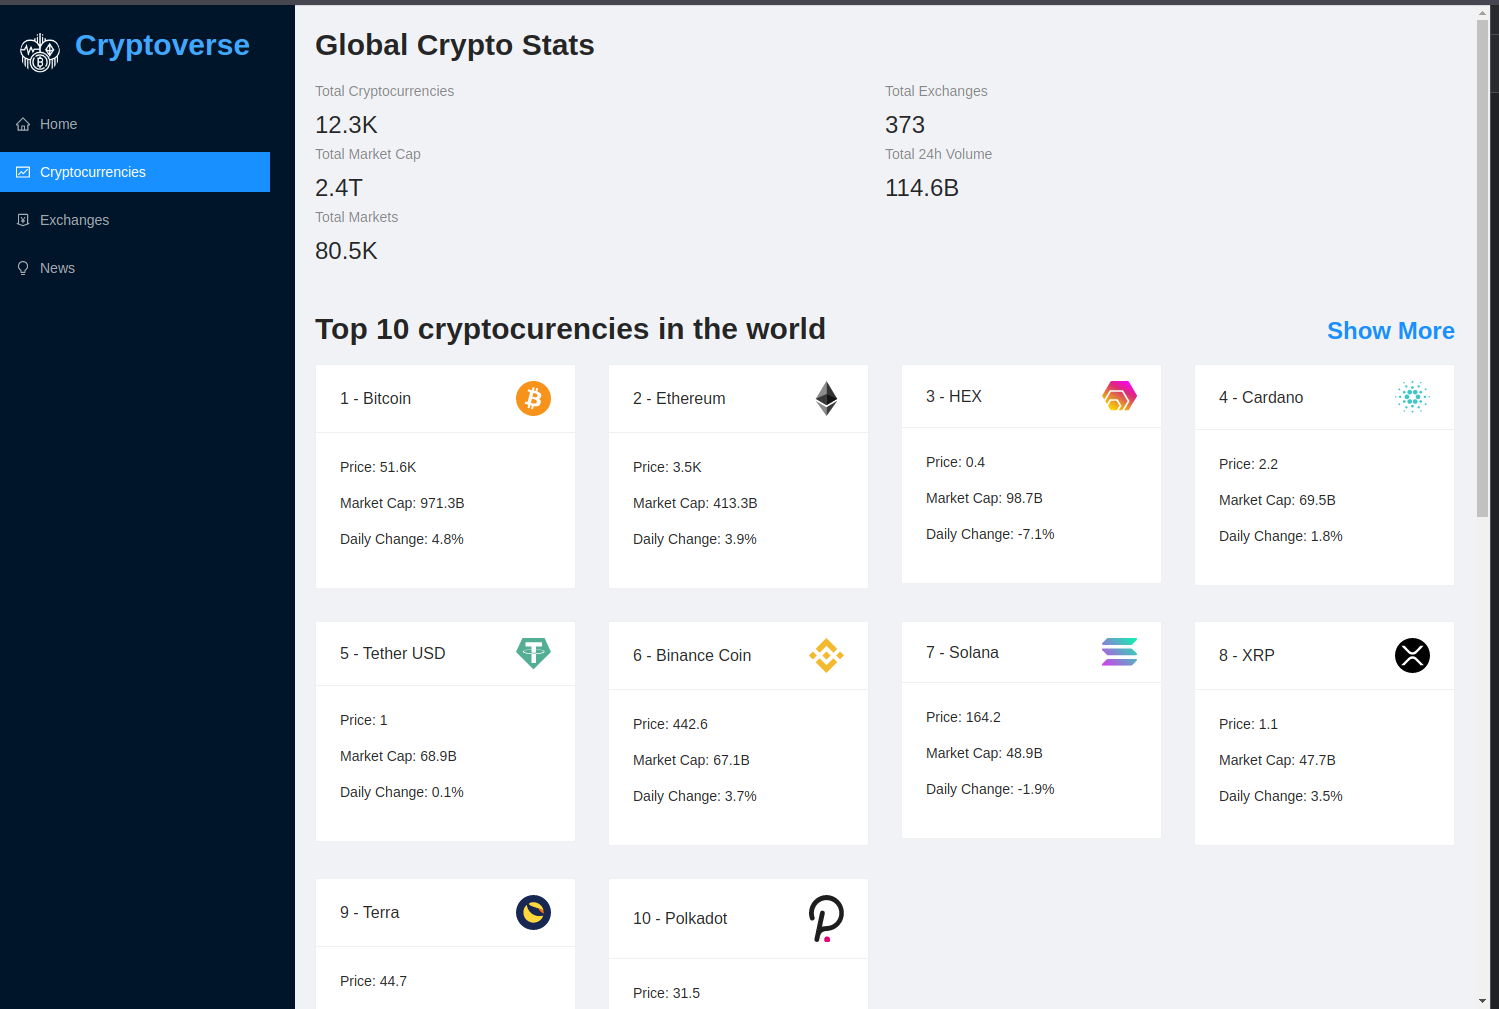
Task: Click Tether Market Cap: 68.9B text
Action: (x=398, y=756)
